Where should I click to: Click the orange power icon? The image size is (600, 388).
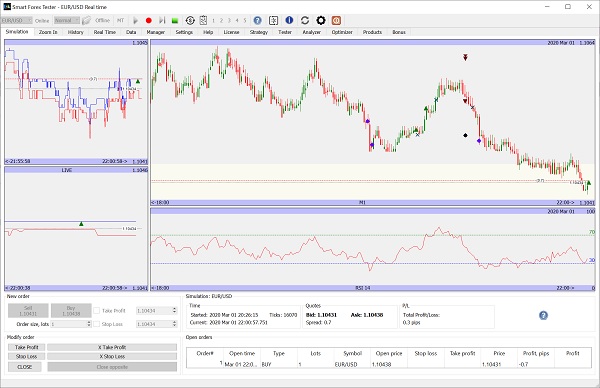[336, 20]
